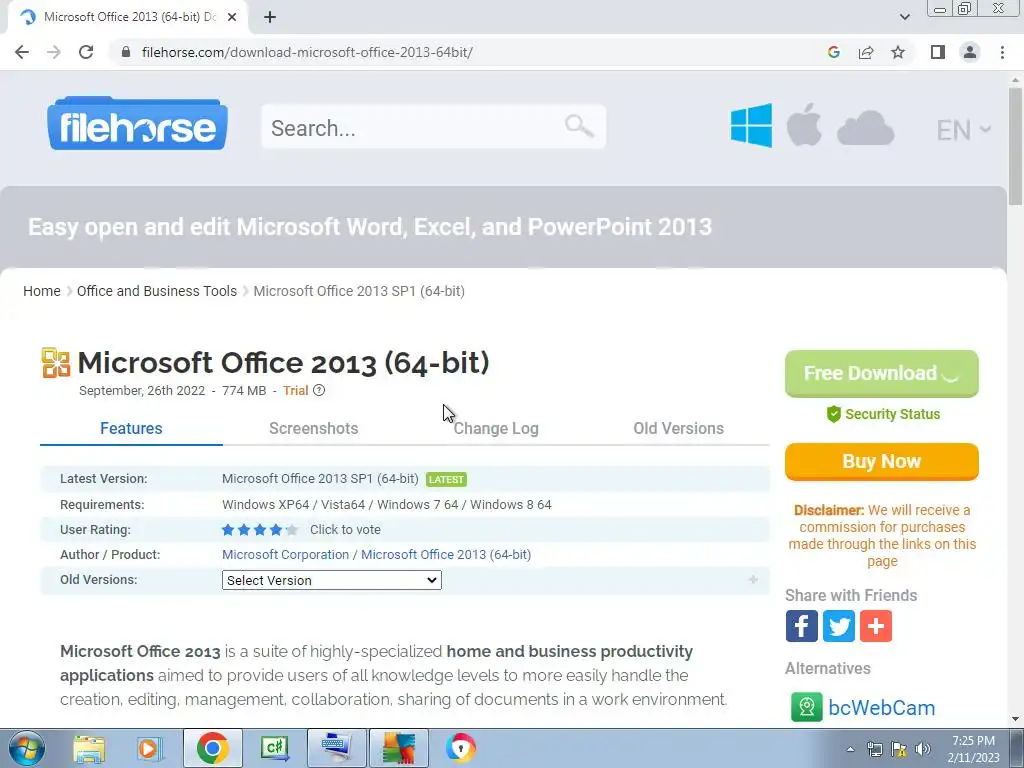Click the Trial info question mark
Screen dimensions: 1024x768
[319, 391]
